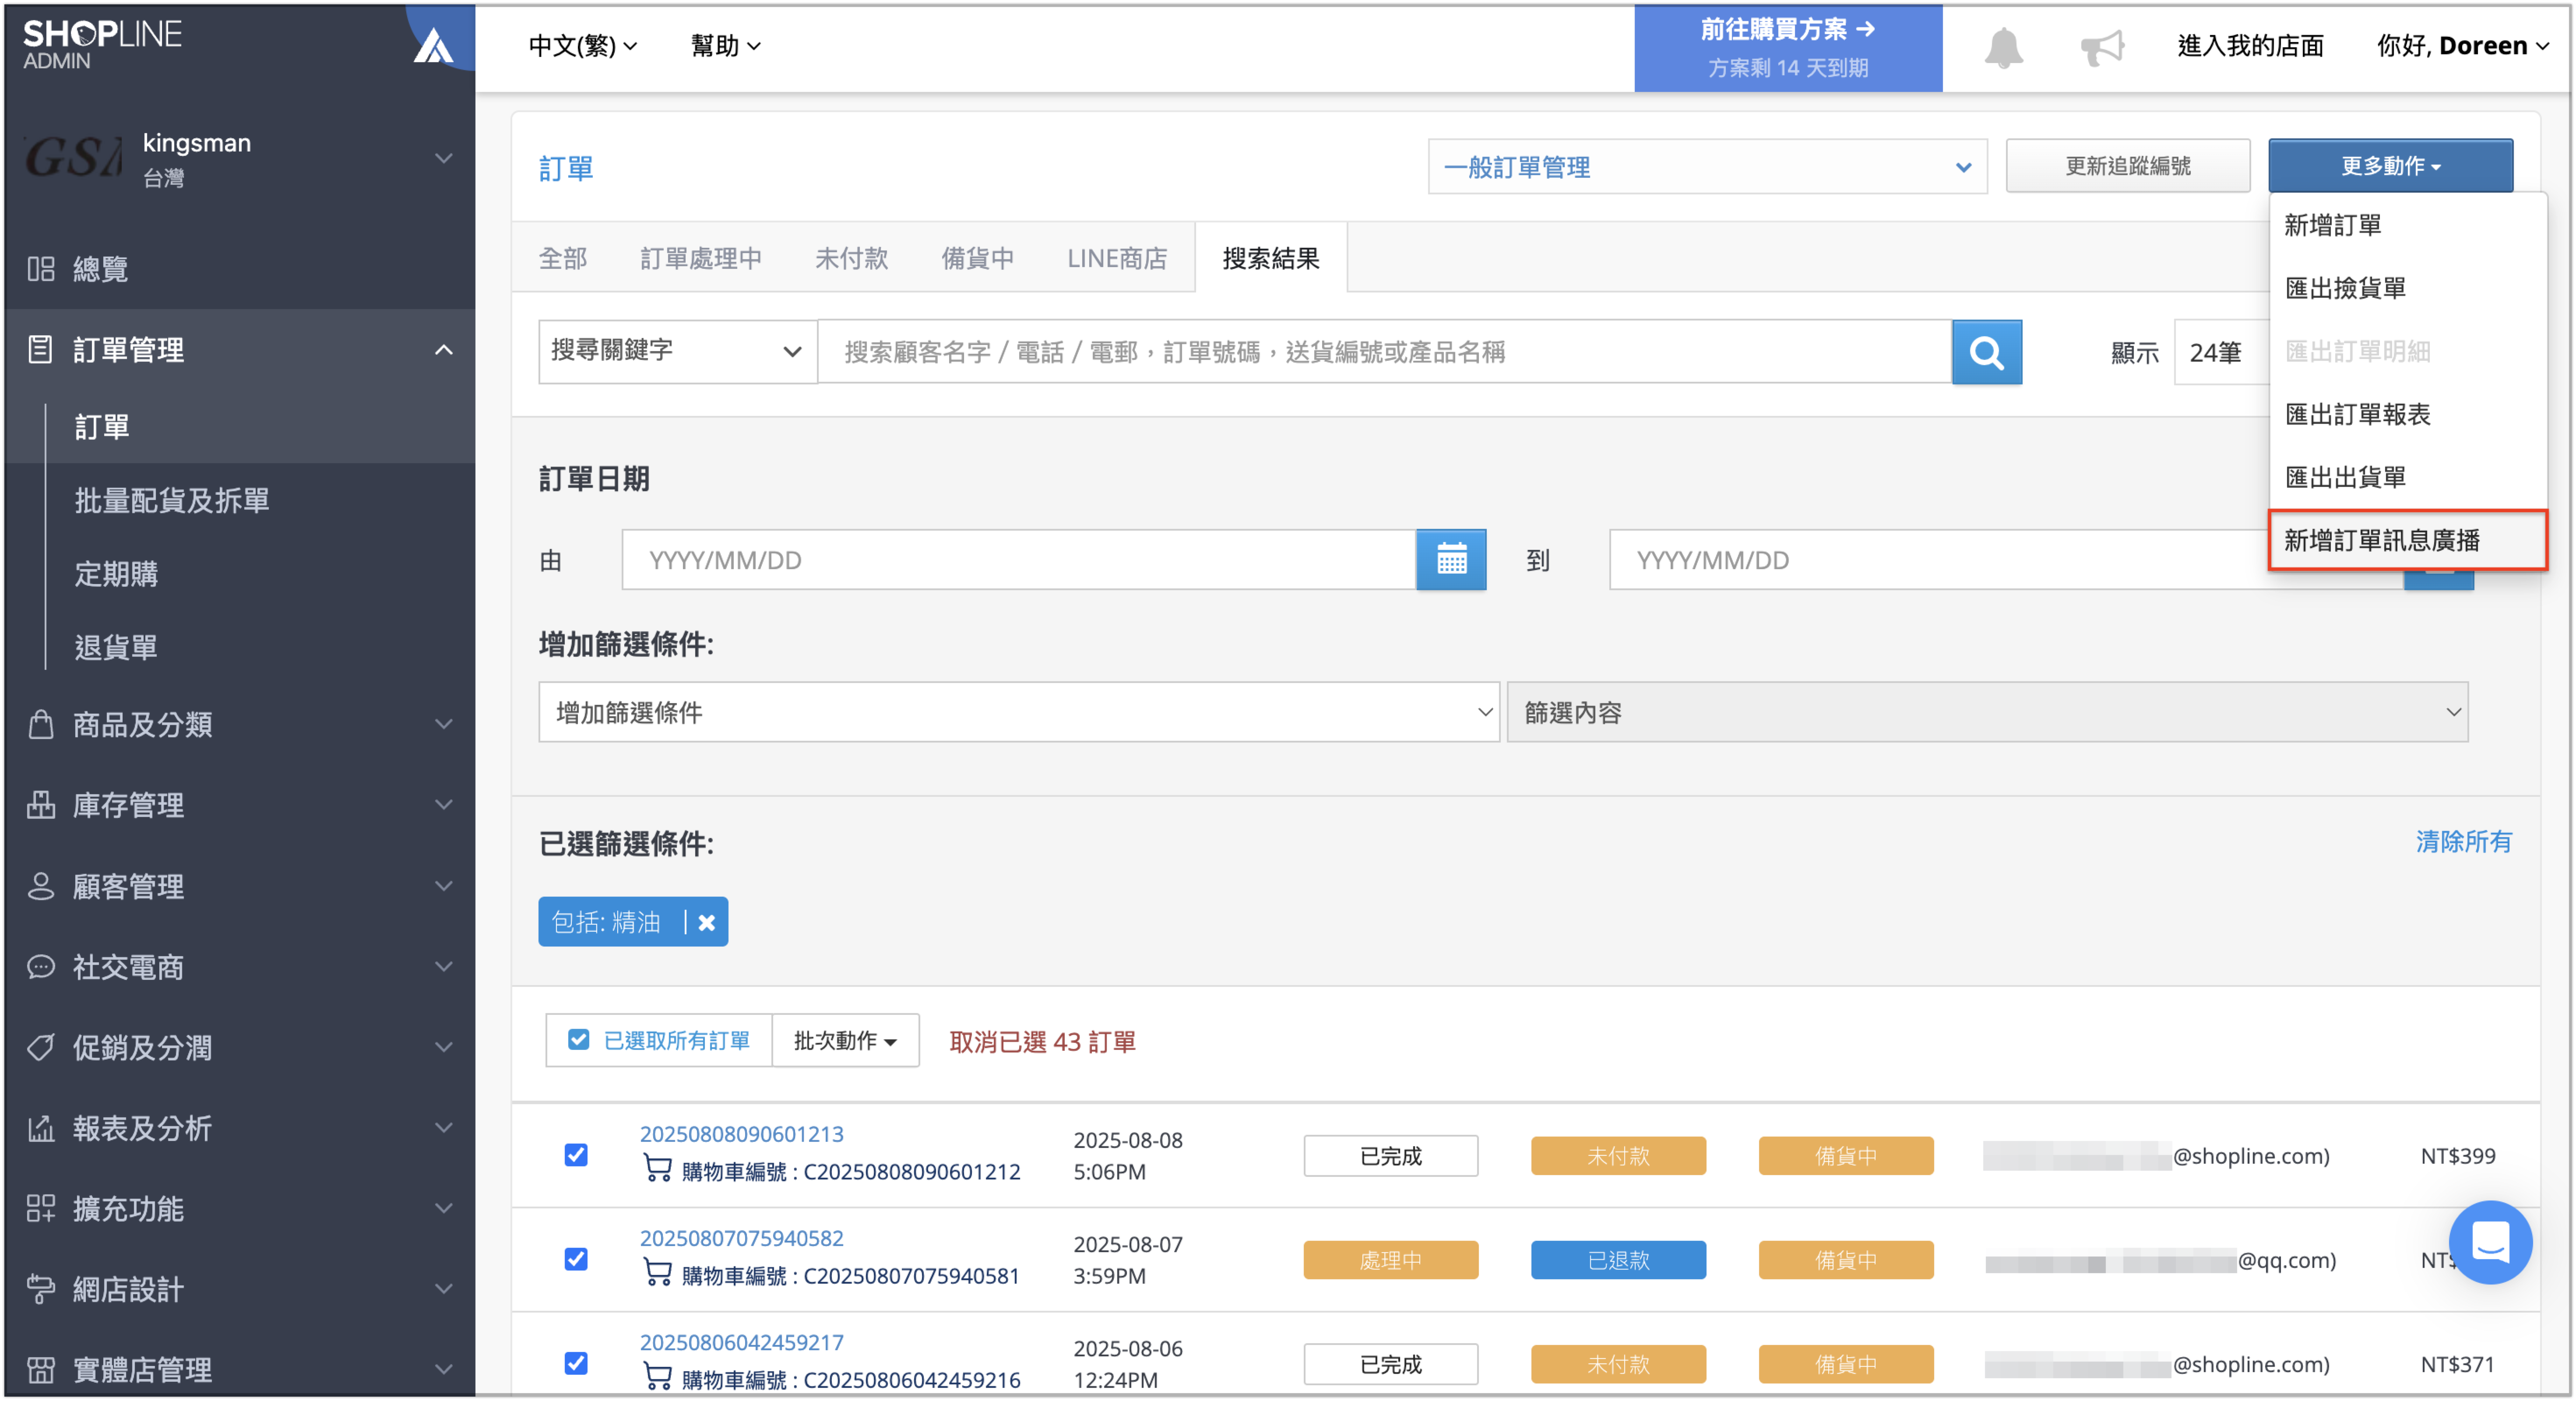Click the GS store logo thumbnail
This screenshot has width=2576, height=1401.
[73, 157]
